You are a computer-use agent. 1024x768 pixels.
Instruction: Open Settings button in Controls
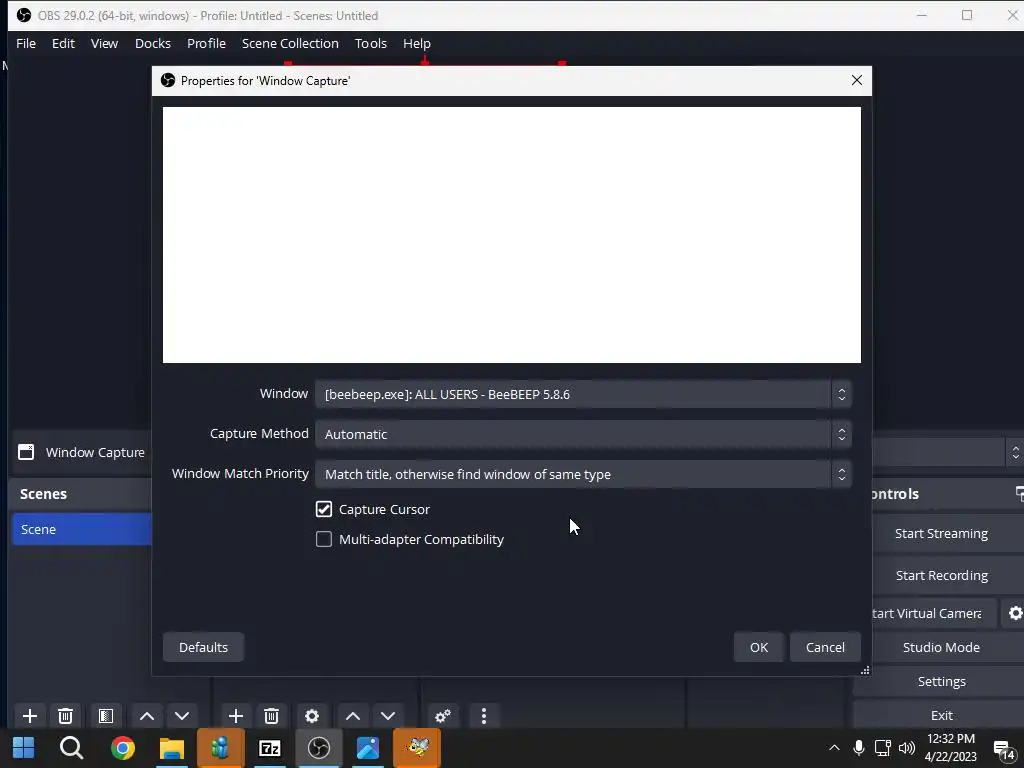(x=941, y=681)
